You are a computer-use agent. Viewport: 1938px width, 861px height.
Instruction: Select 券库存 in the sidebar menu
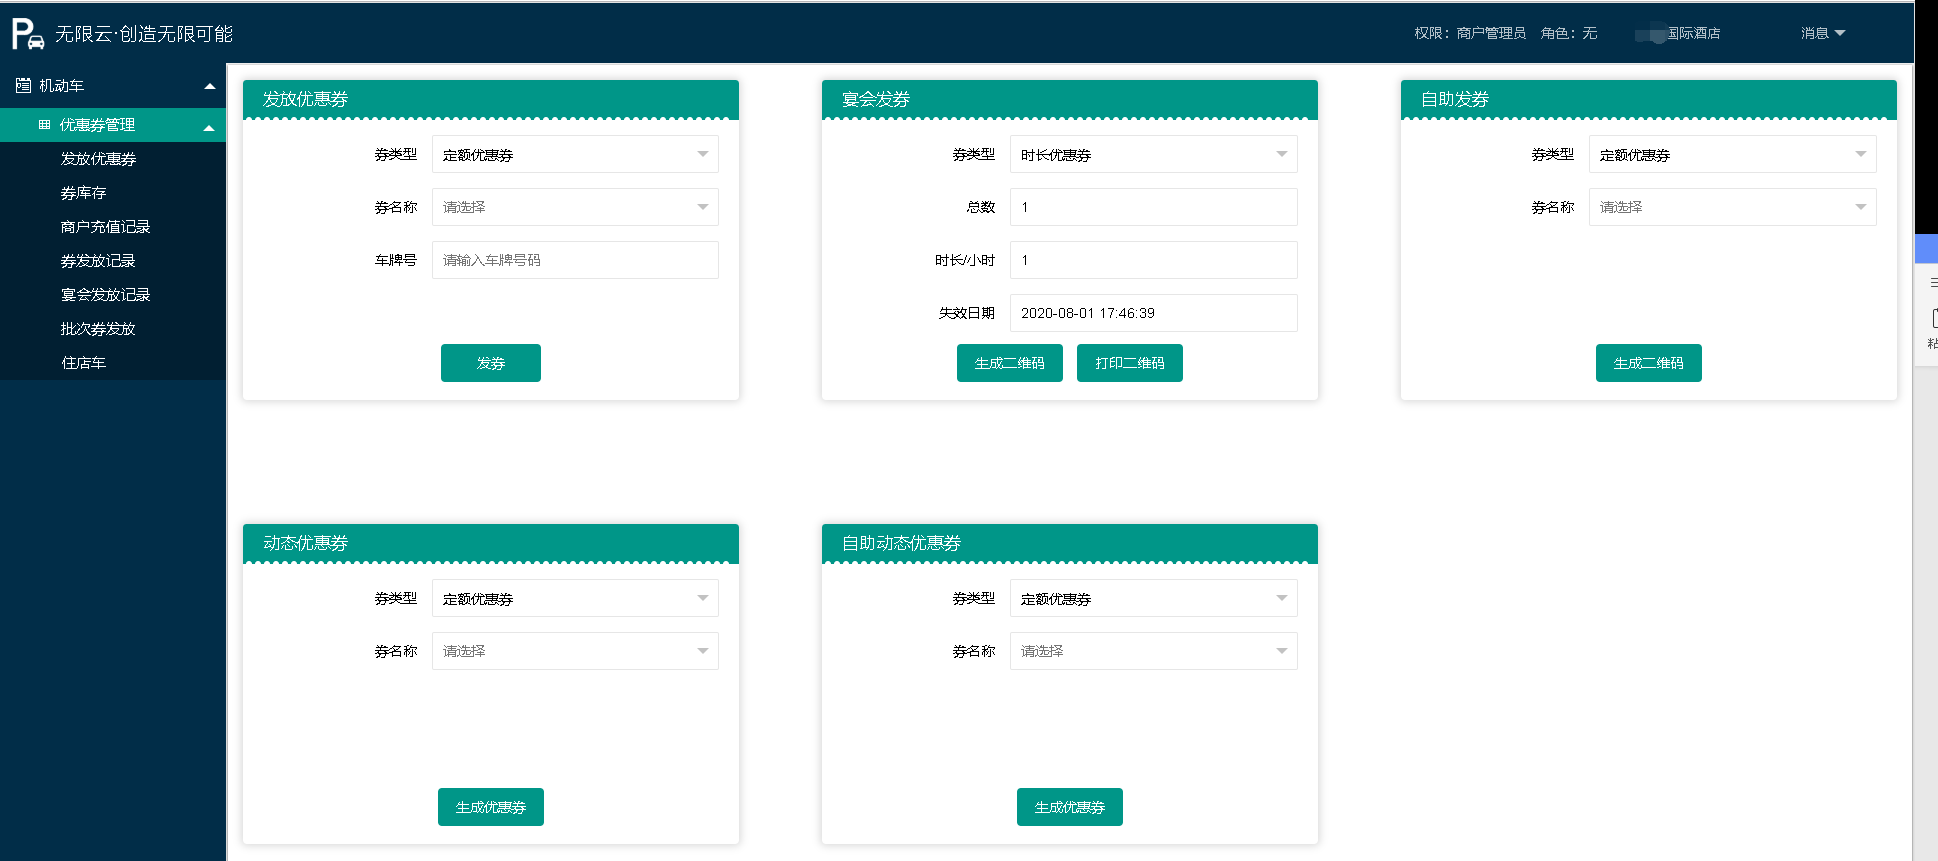pos(83,193)
